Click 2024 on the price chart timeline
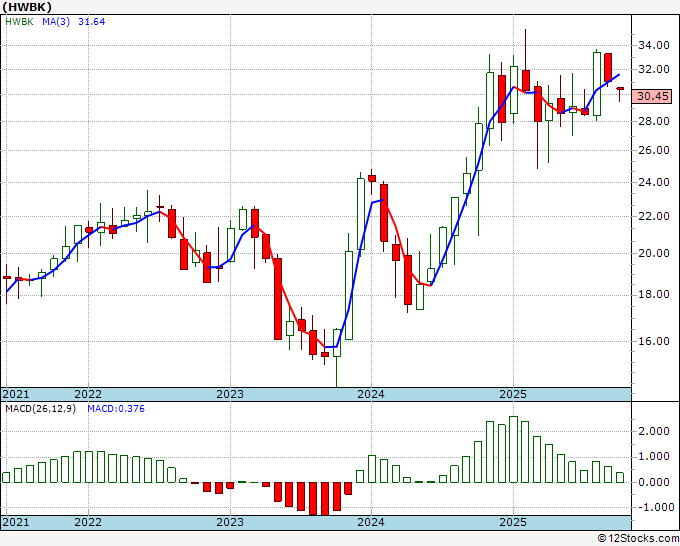This screenshot has height=546, width=680. pos(371,394)
